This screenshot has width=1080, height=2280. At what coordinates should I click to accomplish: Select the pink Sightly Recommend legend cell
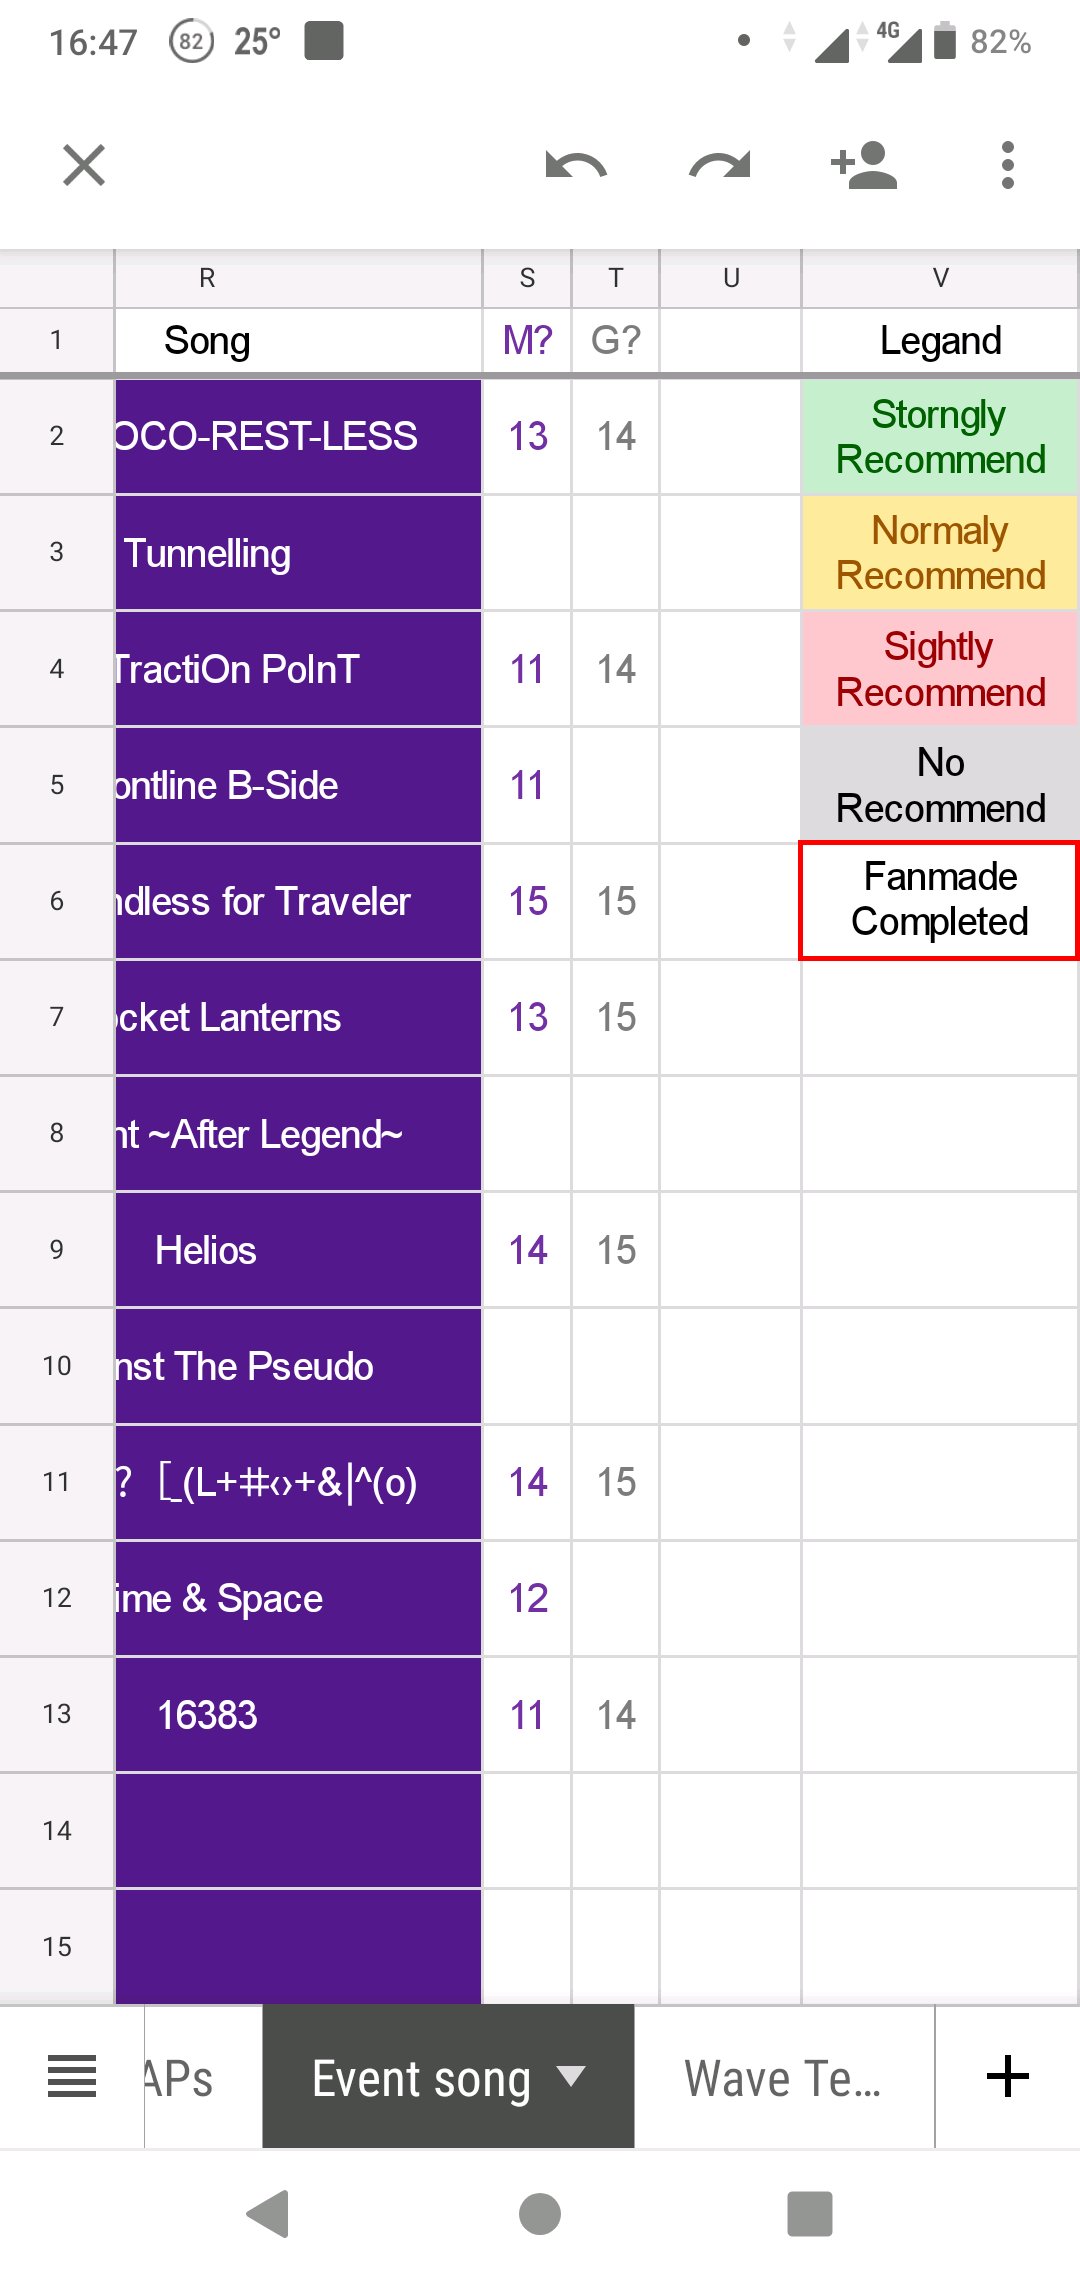tap(940, 669)
